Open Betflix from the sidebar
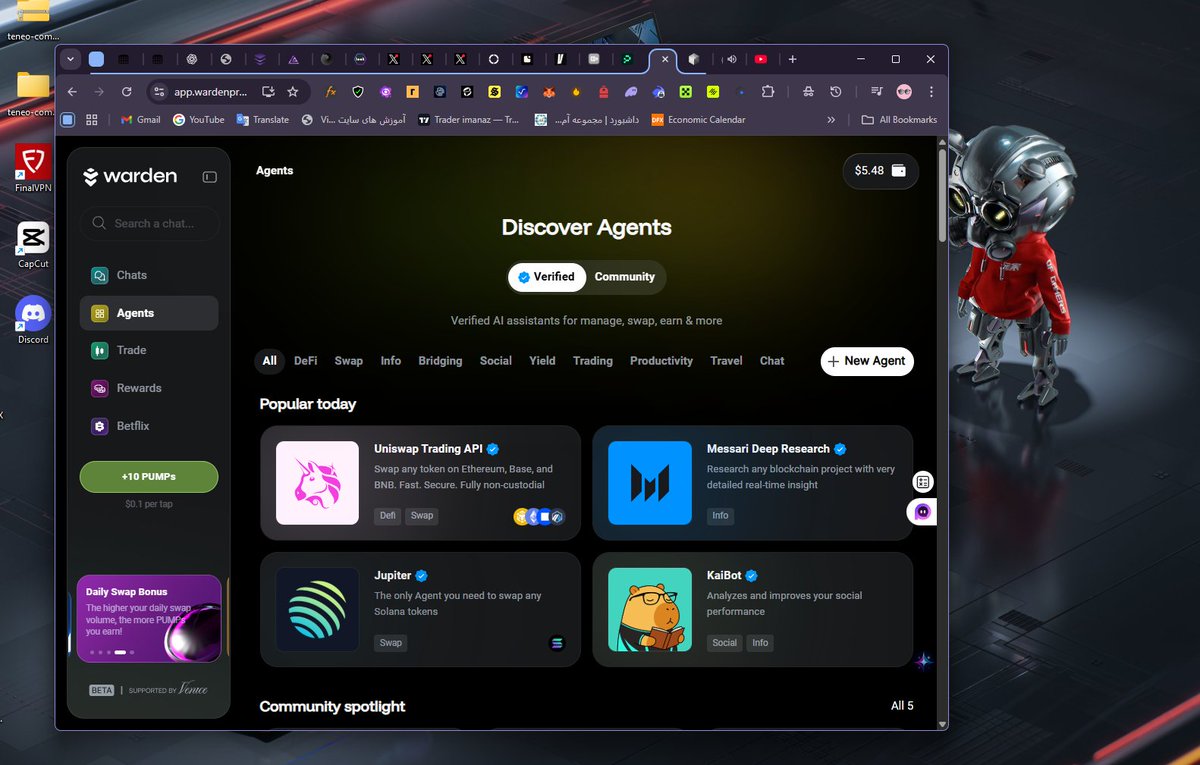Viewport: 1200px width, 765px height. [x=149, y=426]
